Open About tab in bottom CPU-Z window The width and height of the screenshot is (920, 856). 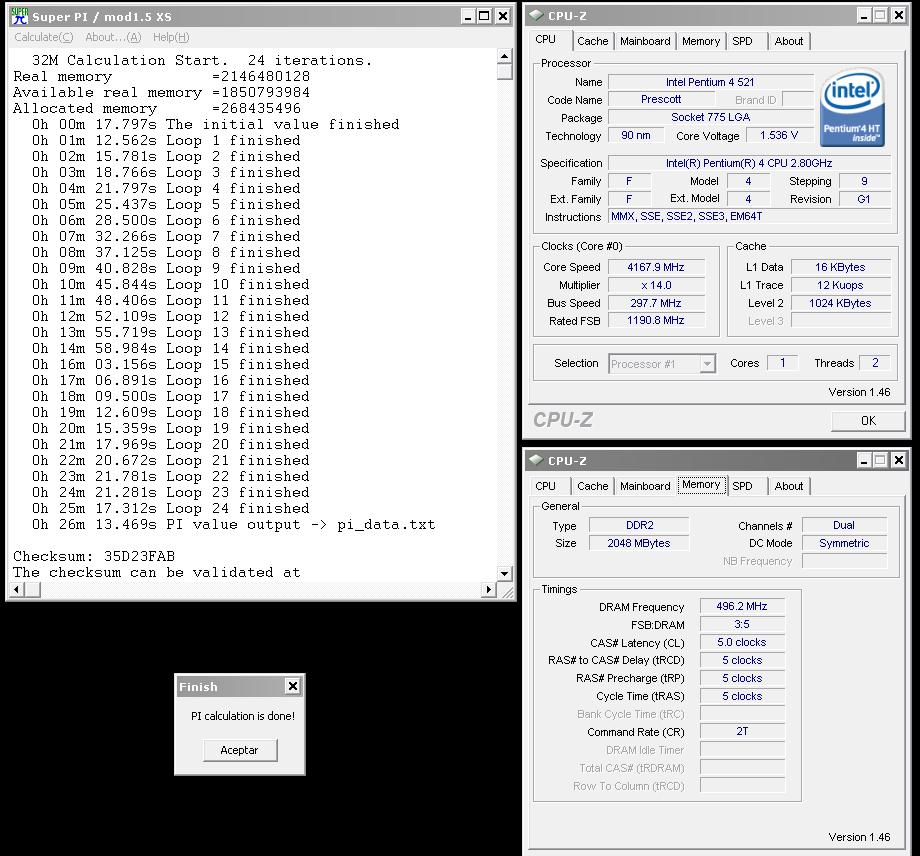pyautogui.click(x=789, y=486)
